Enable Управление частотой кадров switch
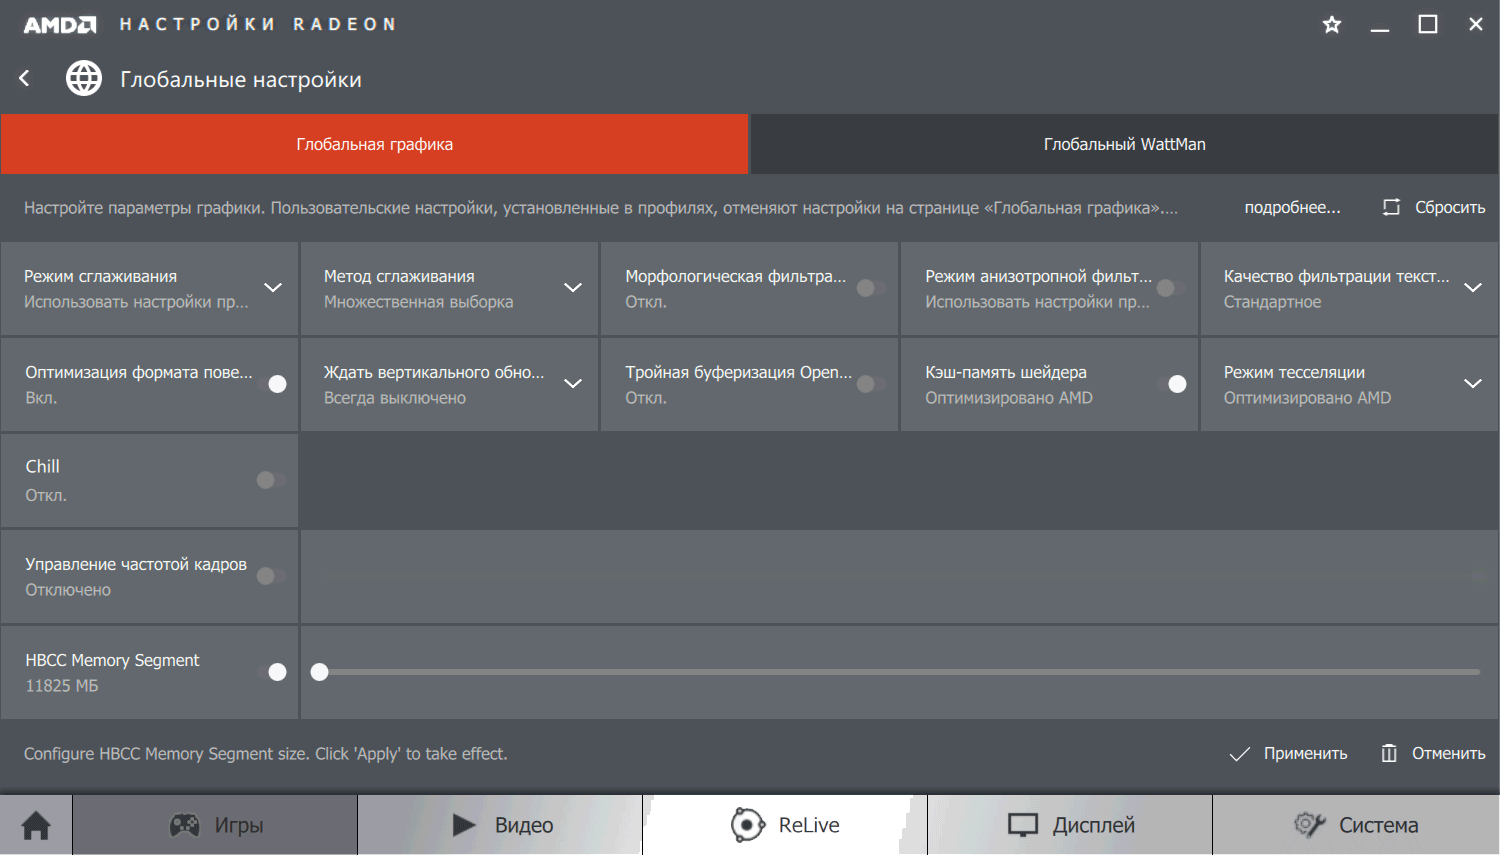1500x855 pixels. click(271, 576)
